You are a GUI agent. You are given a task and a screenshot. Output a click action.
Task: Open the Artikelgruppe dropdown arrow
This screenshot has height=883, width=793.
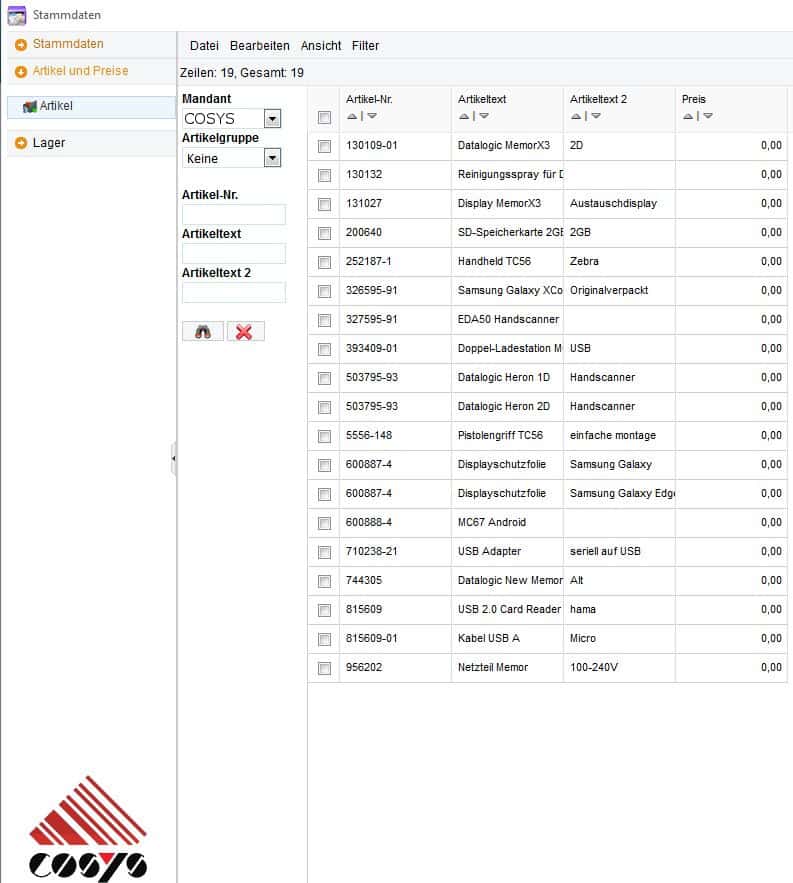pos(272,158)
